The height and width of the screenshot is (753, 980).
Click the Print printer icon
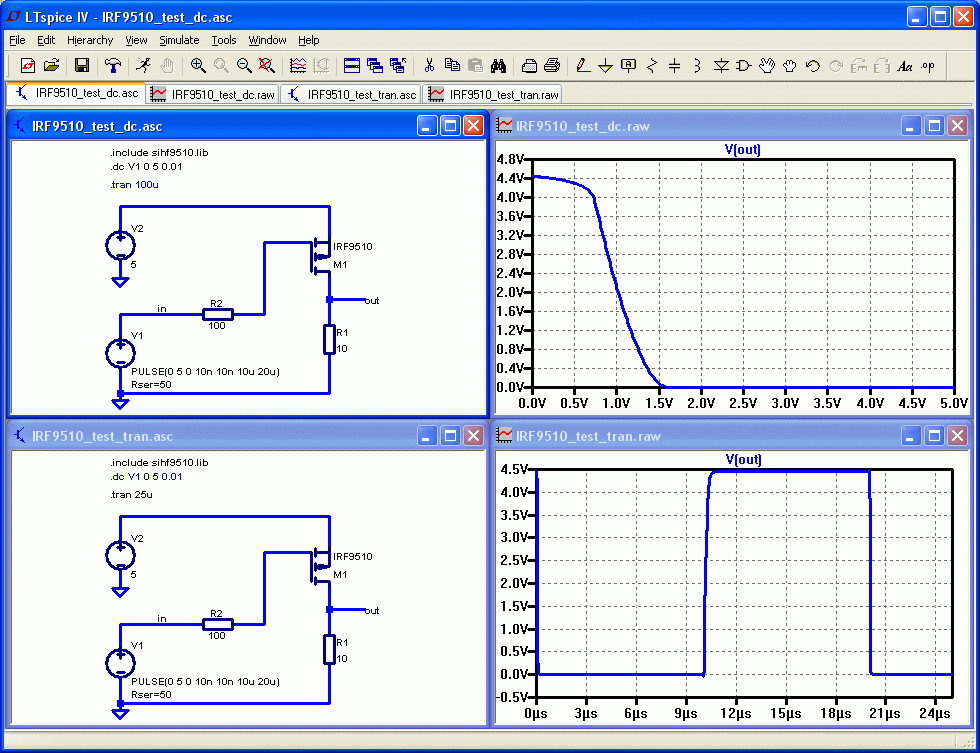pos(552,65)
